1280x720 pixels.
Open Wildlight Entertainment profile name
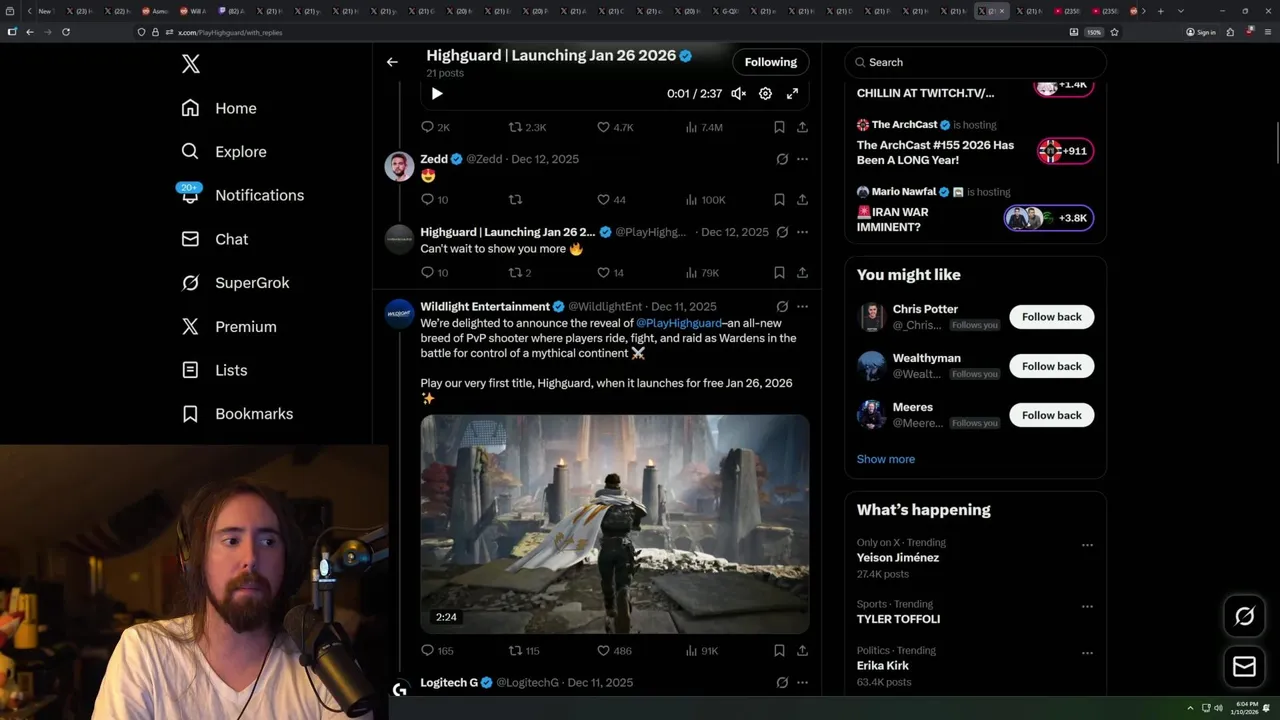coord(485,306)
